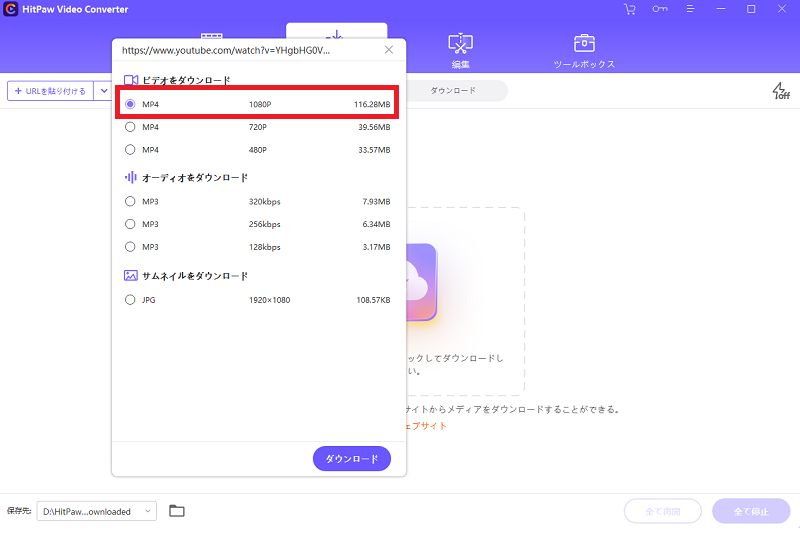Click the URLを貼り付ける button
The width and height of the screenshot is (800, 540).
coord(49,91)
